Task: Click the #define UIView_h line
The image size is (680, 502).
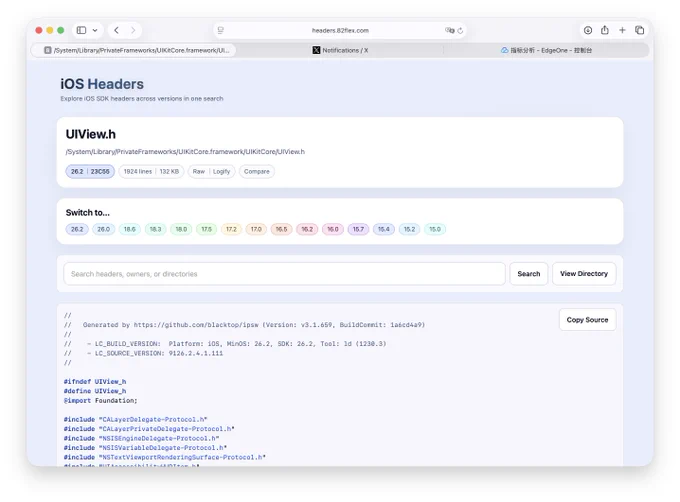Action: pyautogui.click(x=95, y=391)
